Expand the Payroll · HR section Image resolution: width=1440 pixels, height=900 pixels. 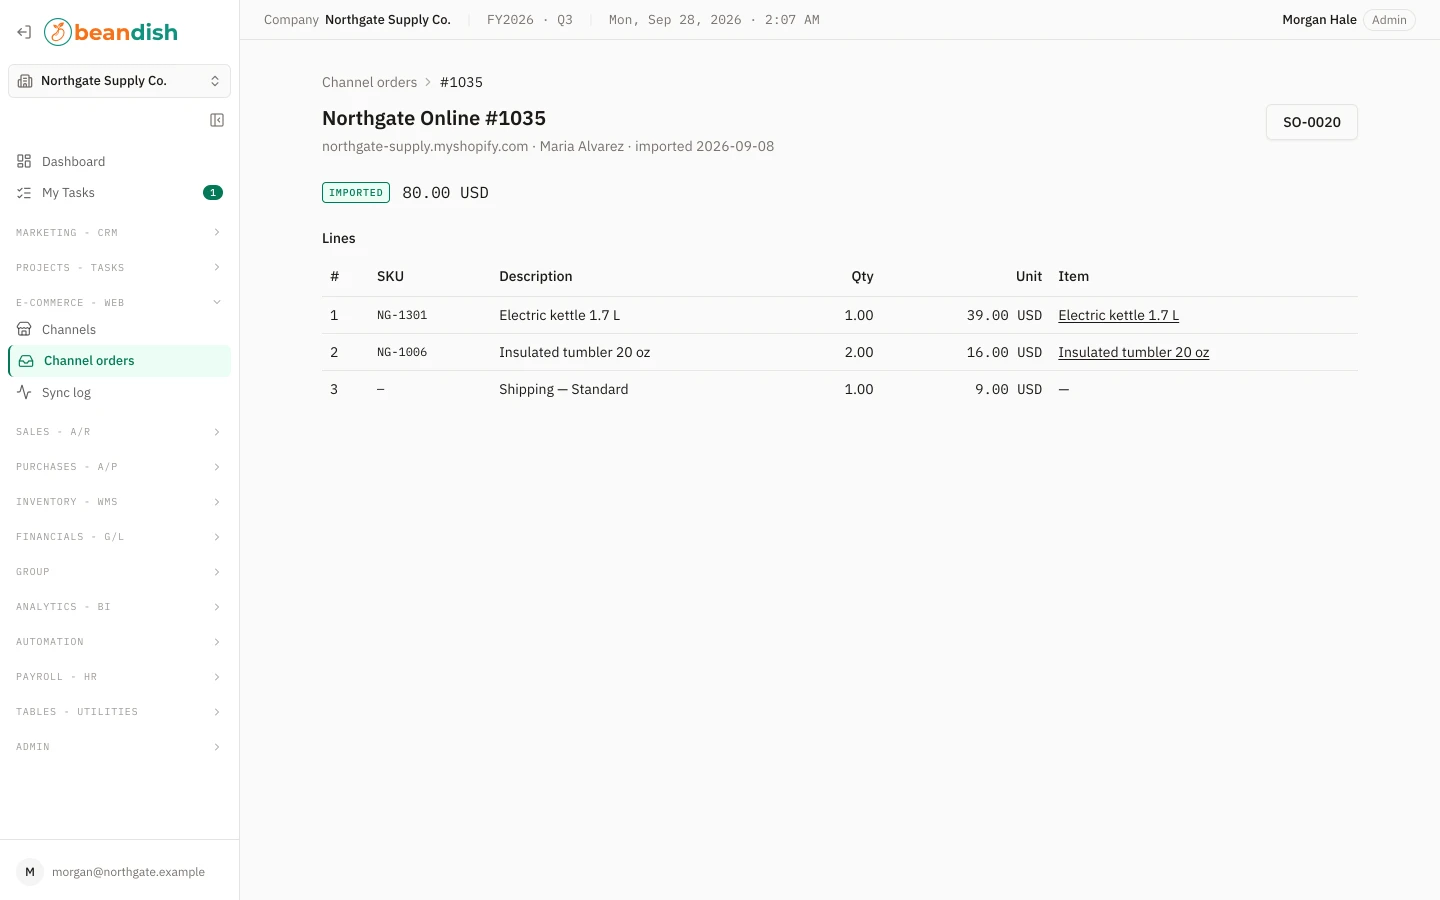[x=119, y=677]
